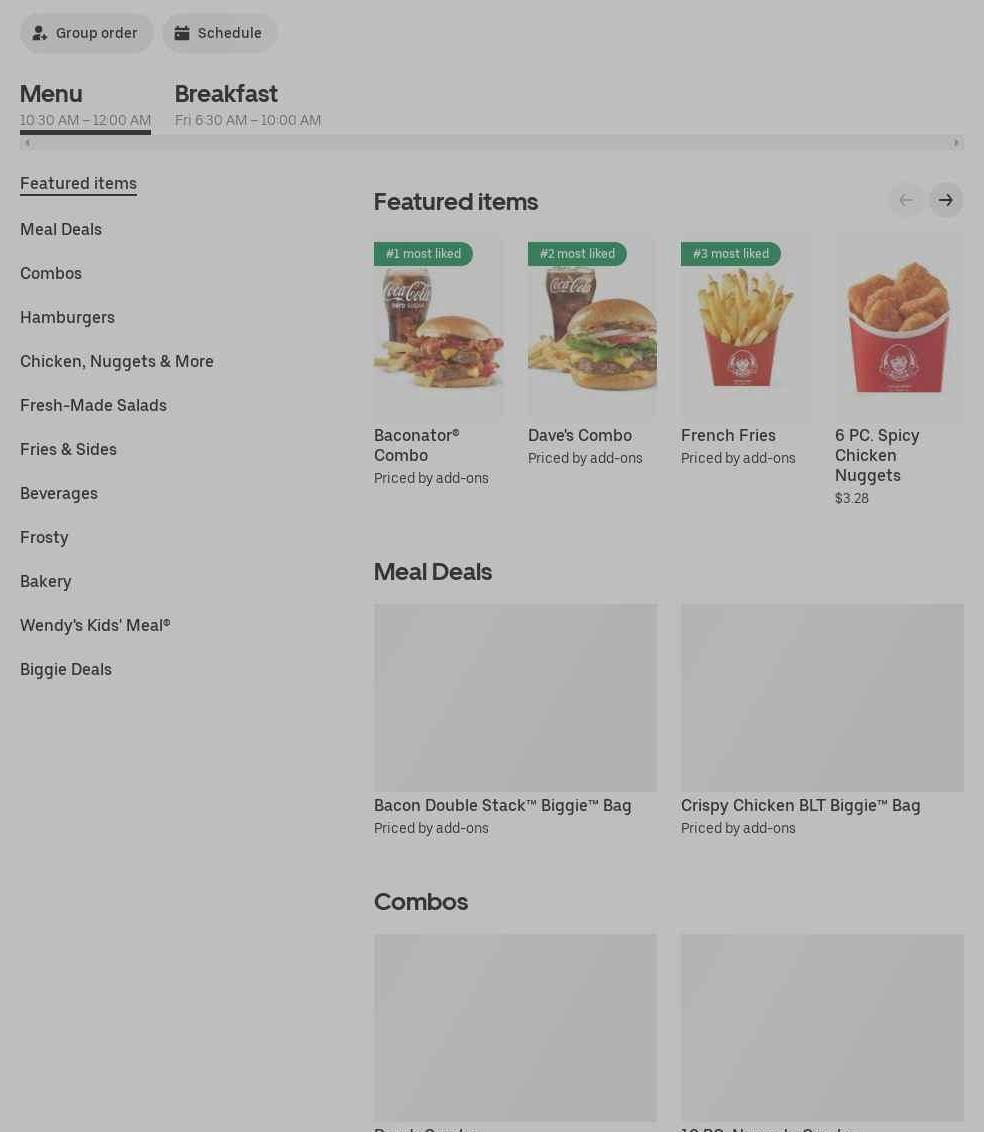984x1132 pixels.
Task: Open the Baconator Combo image
Action: coord(438,328)
